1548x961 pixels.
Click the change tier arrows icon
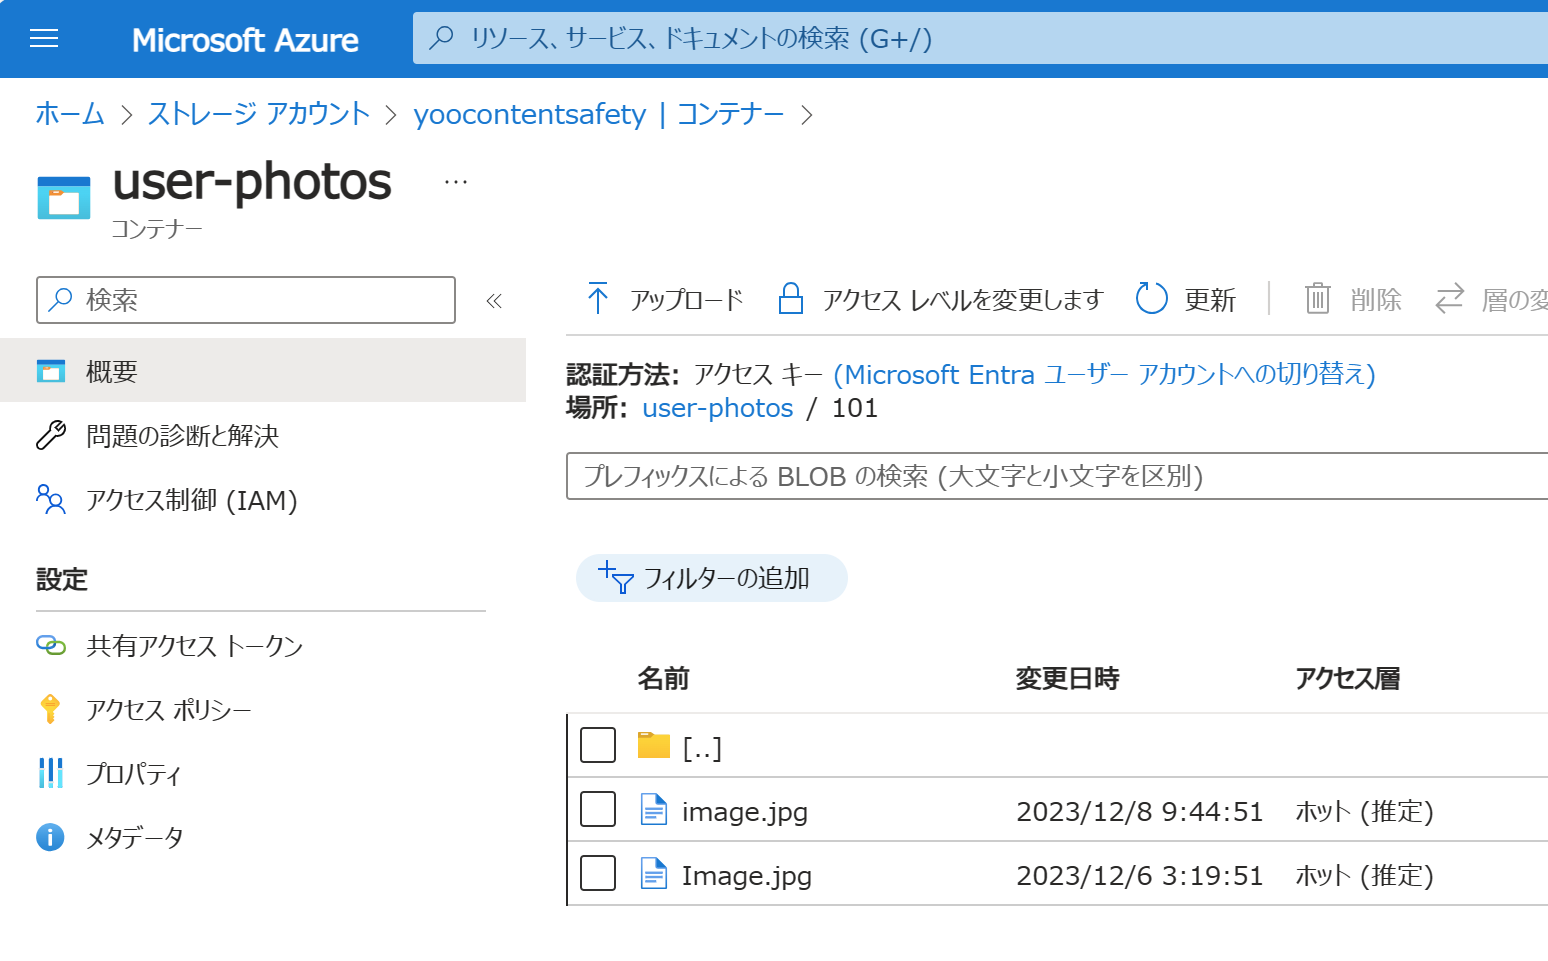[x=1450, y=298]
